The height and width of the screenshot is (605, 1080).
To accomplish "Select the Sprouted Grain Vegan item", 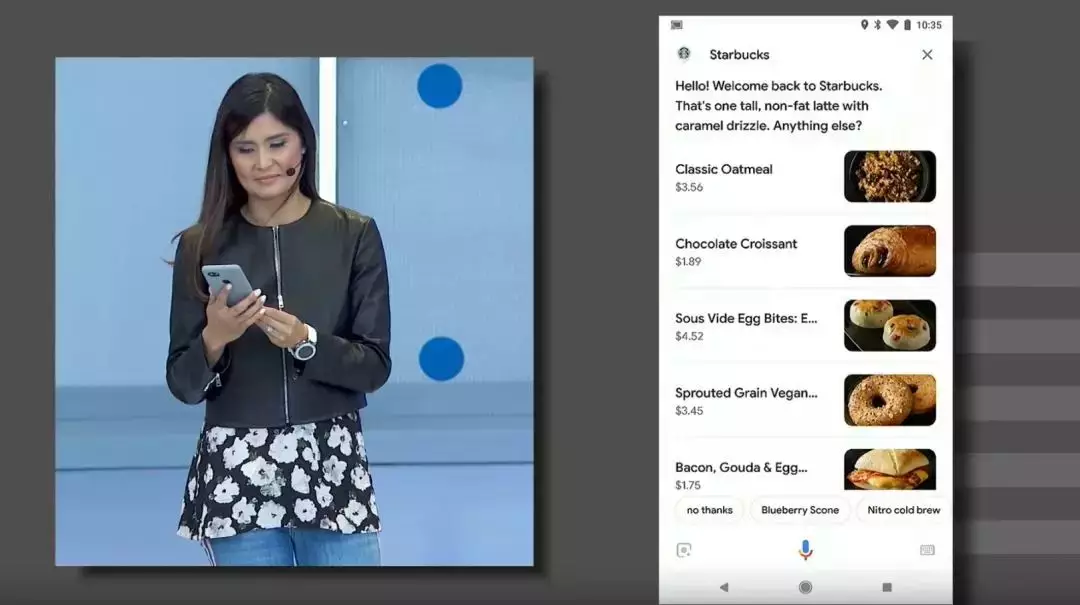I will pos(805,400).
